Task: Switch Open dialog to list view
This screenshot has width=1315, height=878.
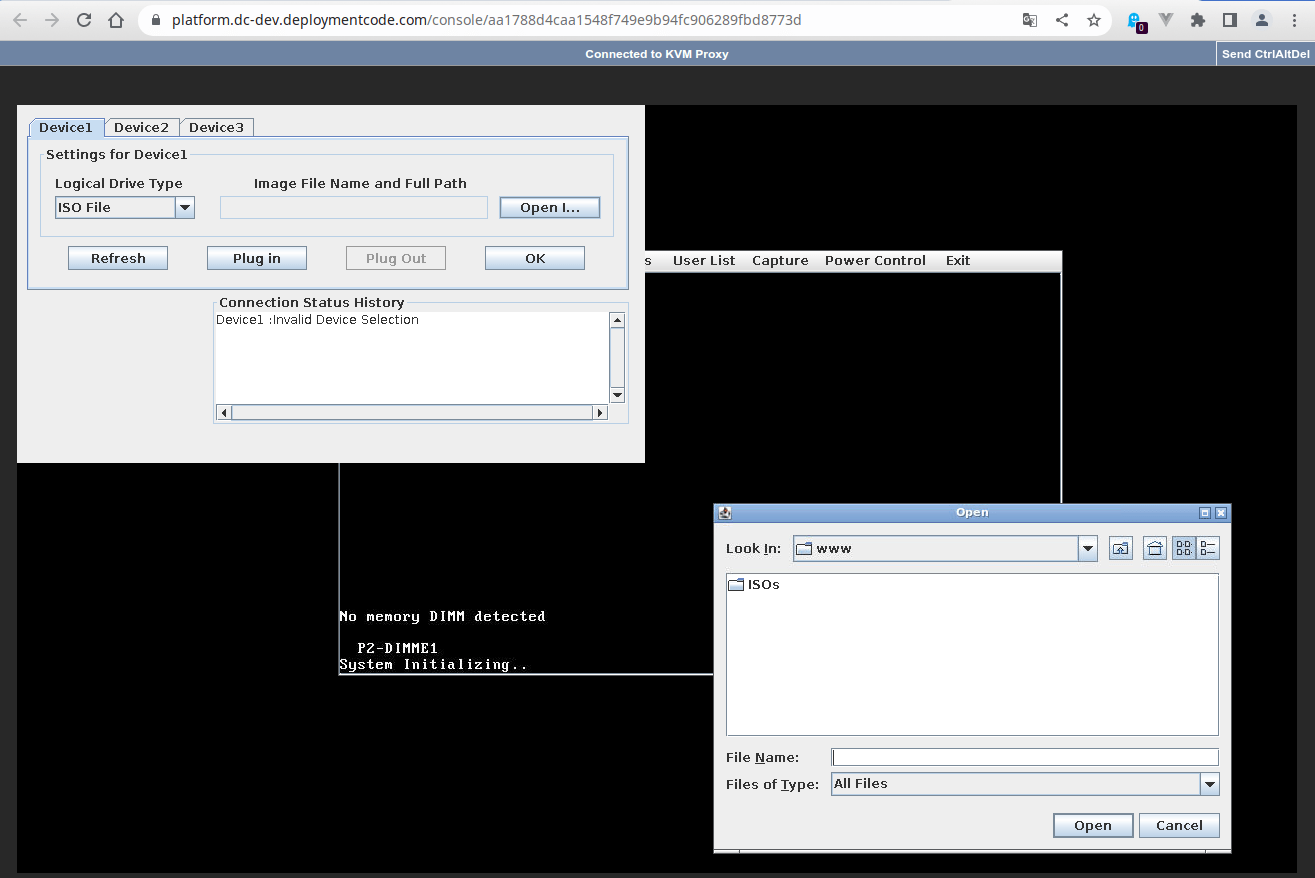Action: pos(1184,548)
